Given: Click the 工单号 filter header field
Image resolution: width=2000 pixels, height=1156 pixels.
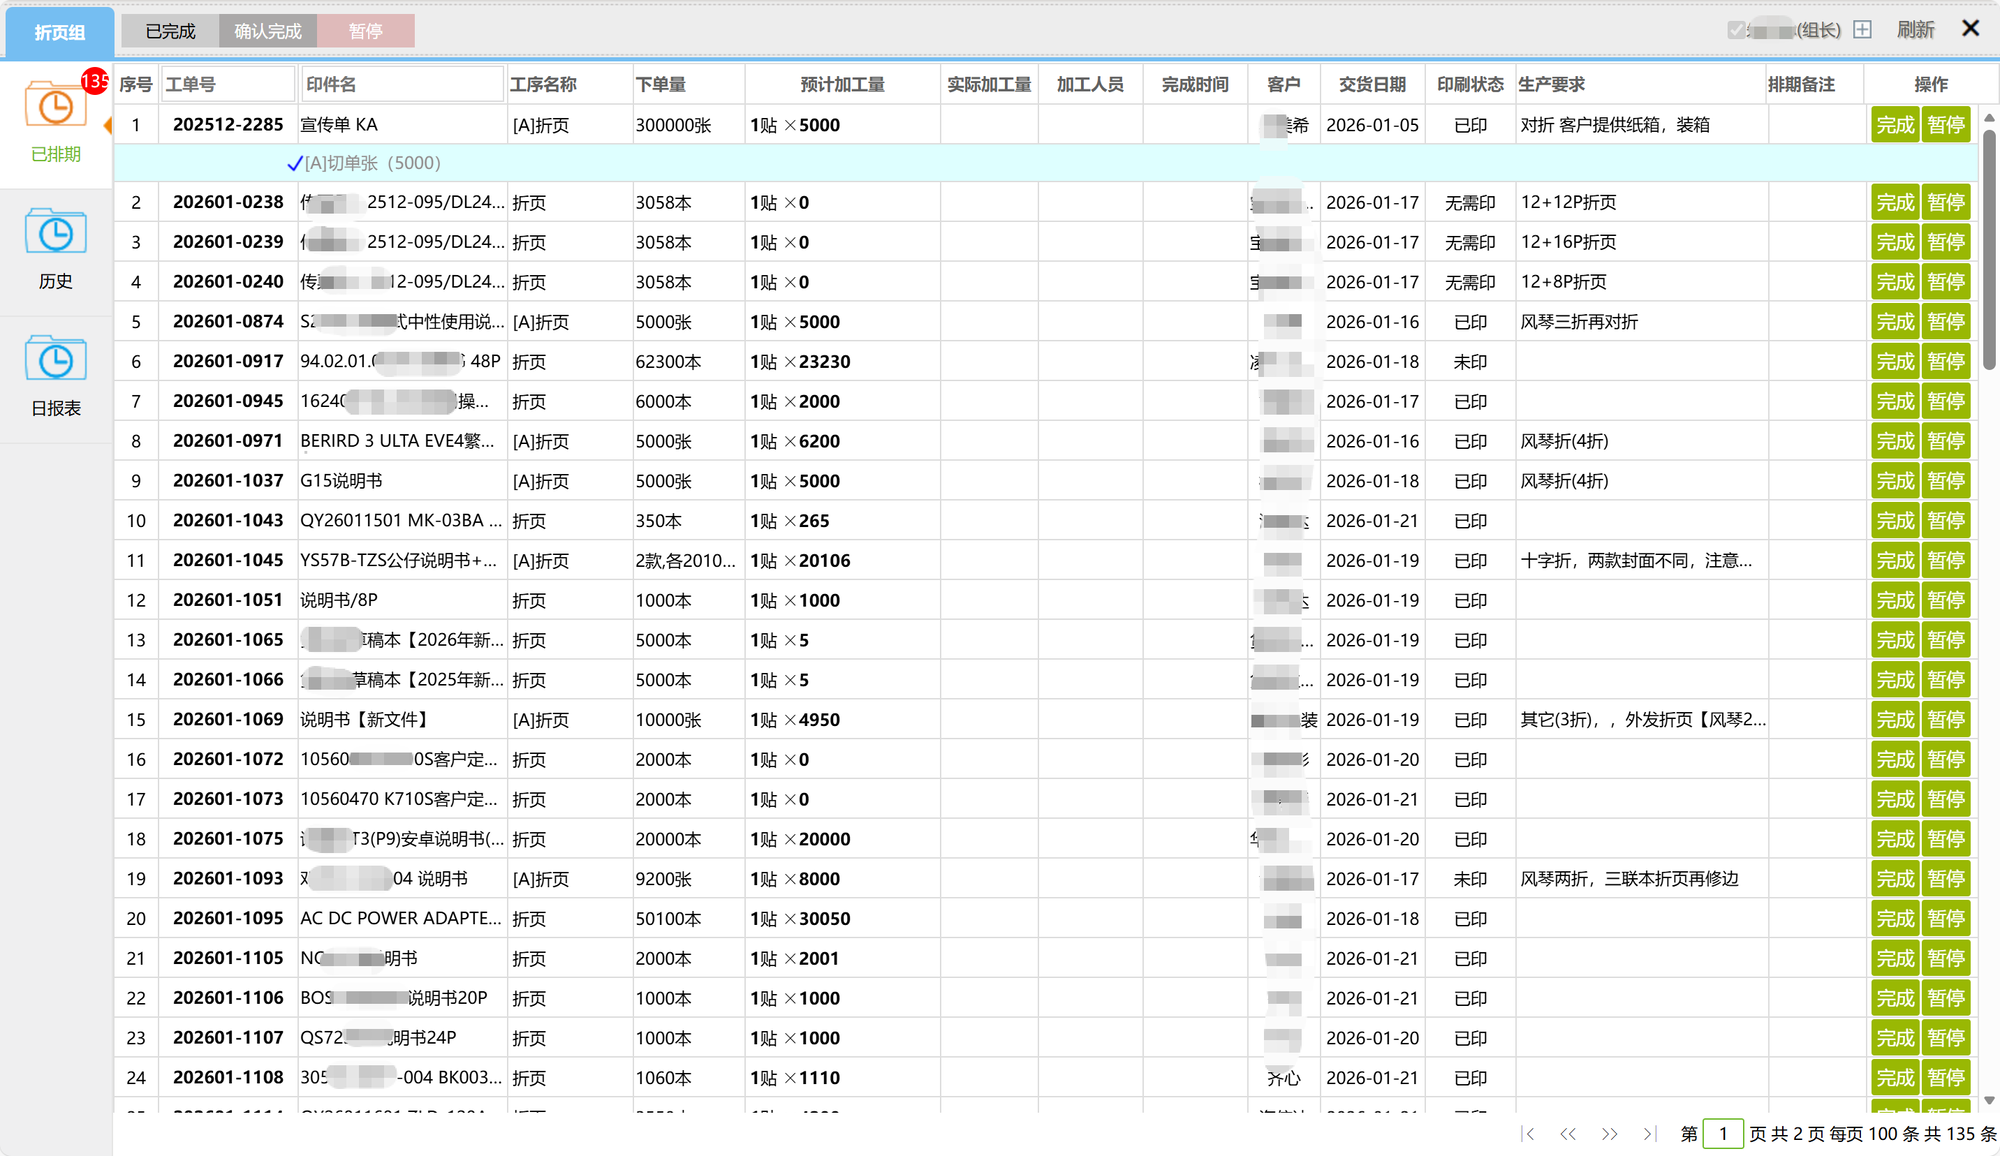Looking at the screenshot, I should pyautogui.click(x=228, y=84).
